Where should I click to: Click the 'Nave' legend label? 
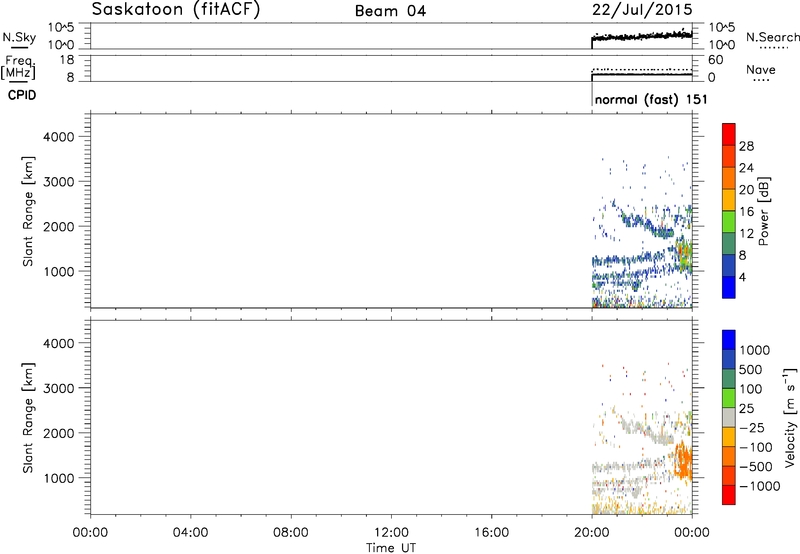[761, 69]
